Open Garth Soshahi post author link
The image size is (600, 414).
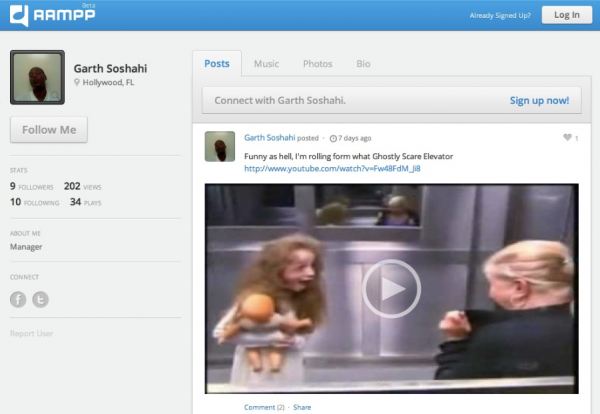click(x=270, y=138)
